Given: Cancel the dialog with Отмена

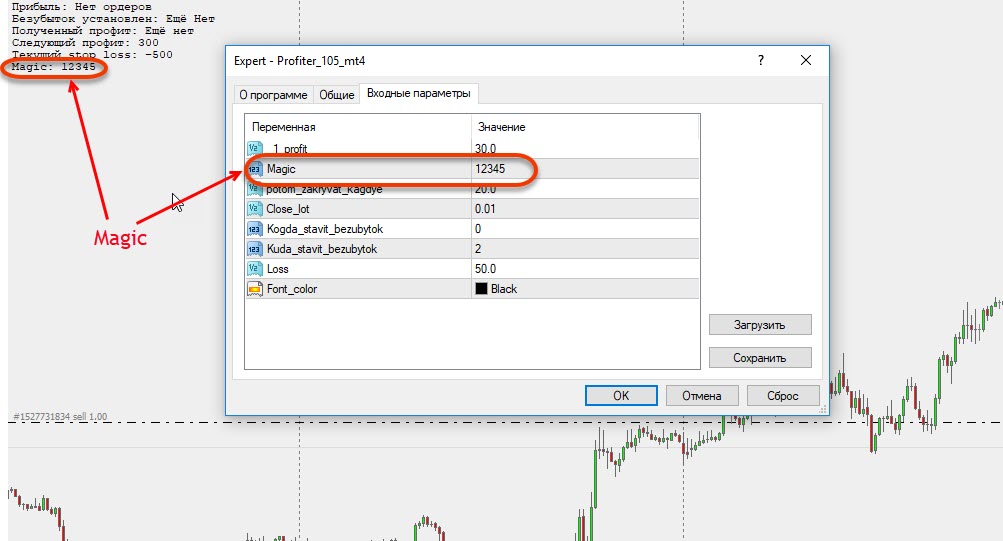Looking at the screenshot, I should pyautogui.click(x=702, y=395).
